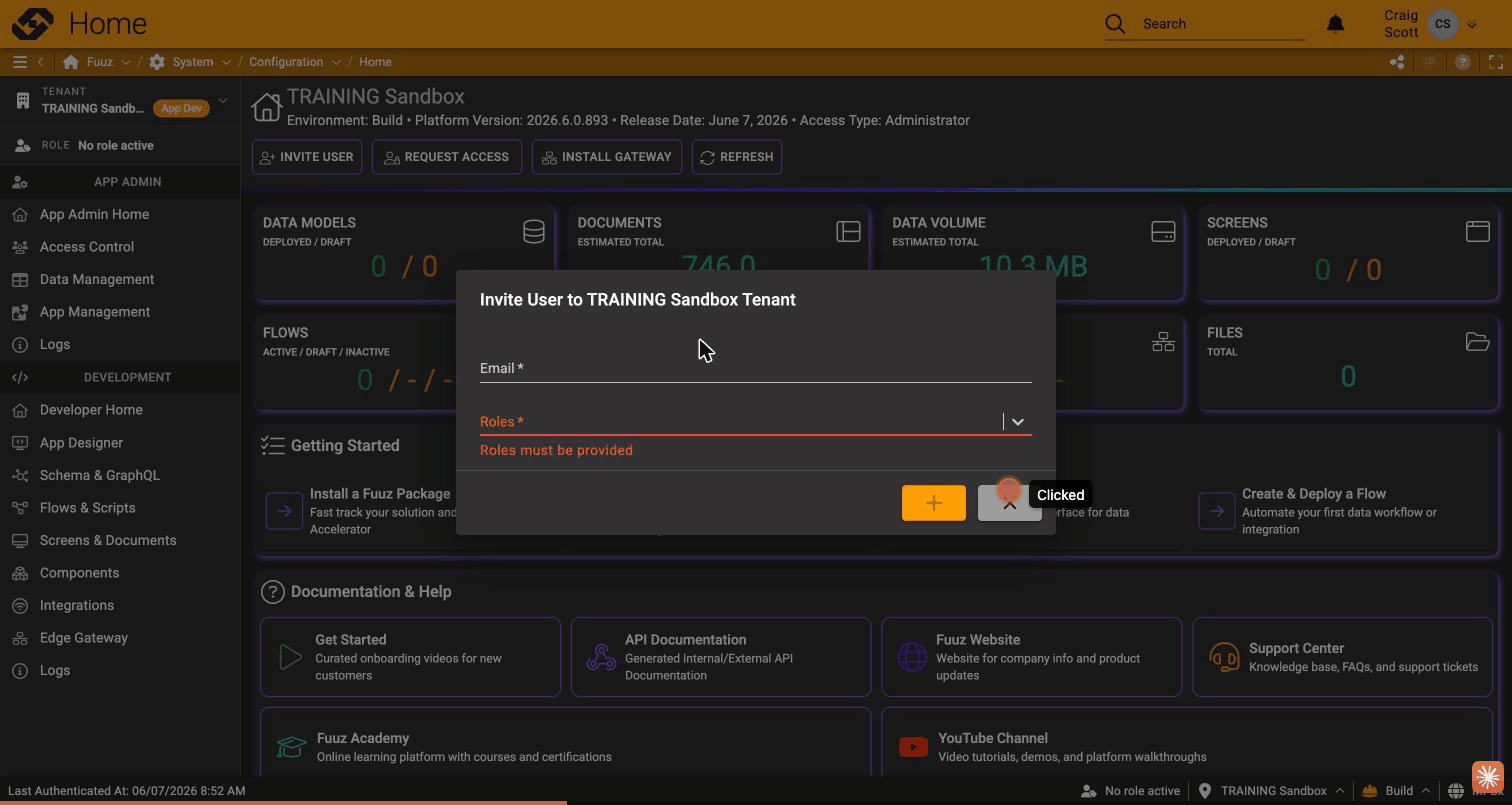Click the orange plus button in dialog
Viewport: 1512px width, 805px height.
[933, 503]
